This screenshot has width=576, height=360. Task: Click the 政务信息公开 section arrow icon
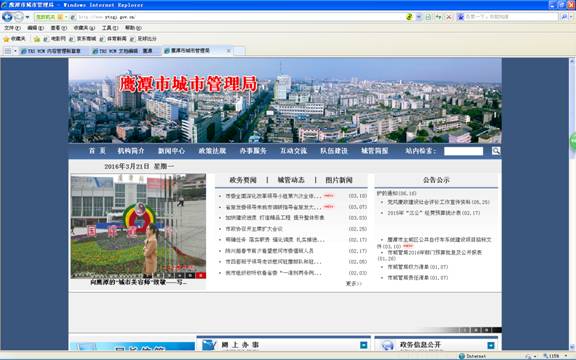(491, 345)
